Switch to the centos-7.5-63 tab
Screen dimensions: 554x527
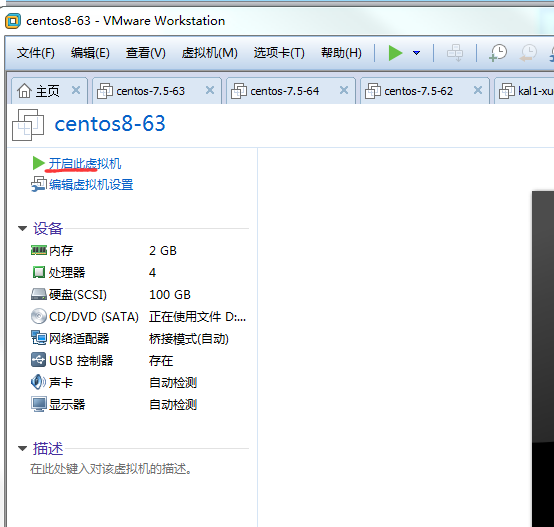pyautogui.click(x=157, y=91)
